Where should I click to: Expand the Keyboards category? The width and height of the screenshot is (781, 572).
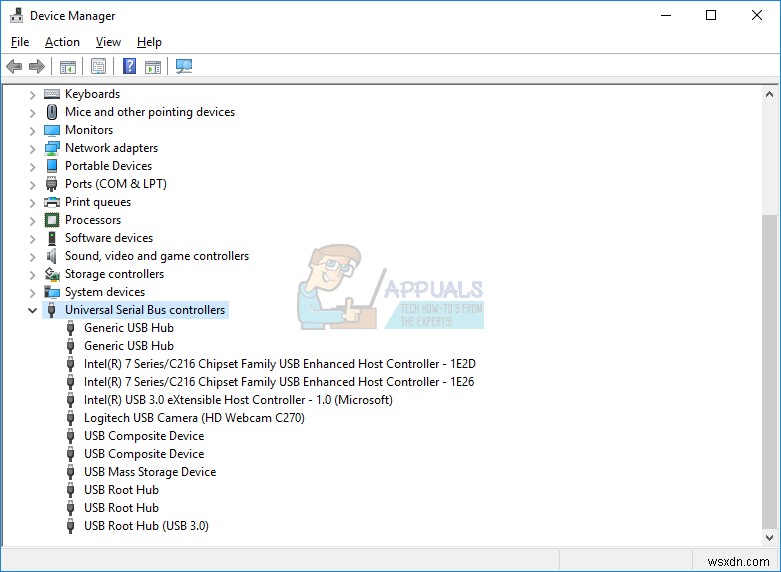point(32,95)
